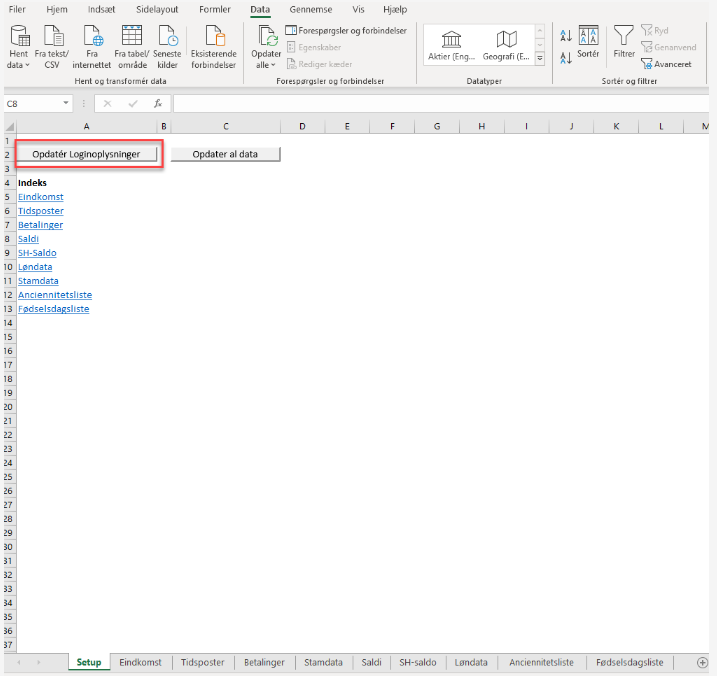717x676 pixels.
Task: Toggle the Filtrer funnel
Action: pos(624,42)
